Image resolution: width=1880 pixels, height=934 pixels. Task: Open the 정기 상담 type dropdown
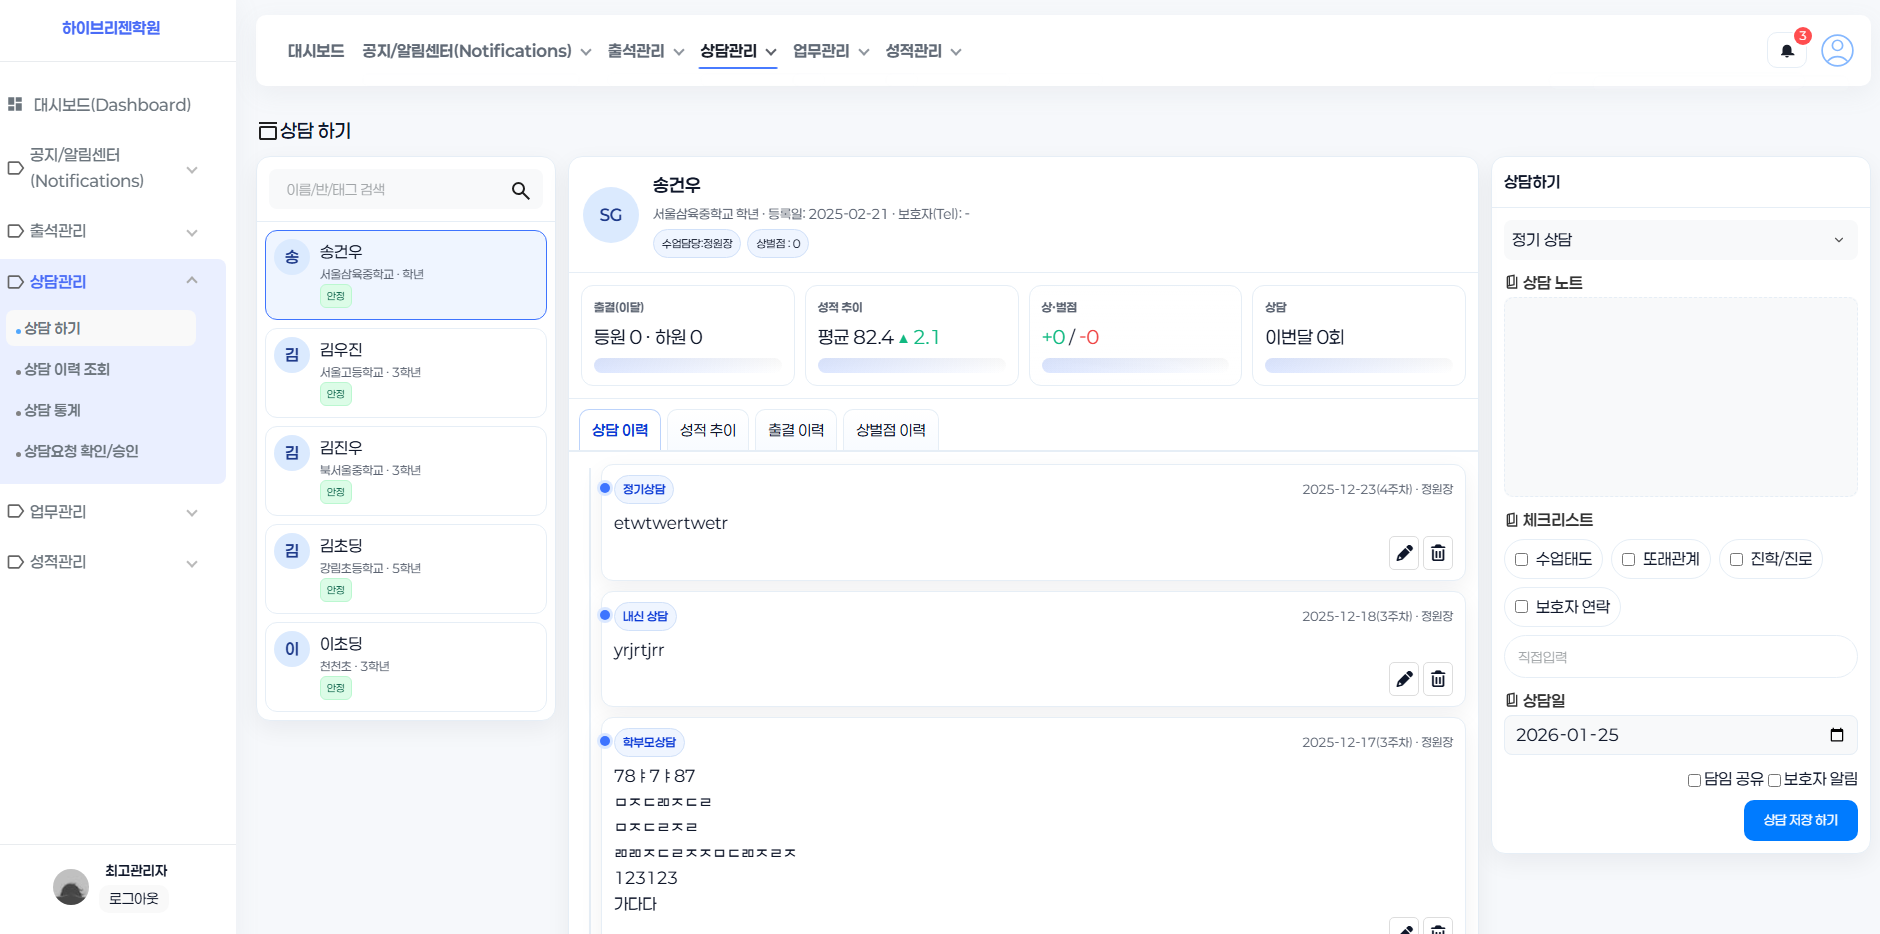click(1680, 240)
